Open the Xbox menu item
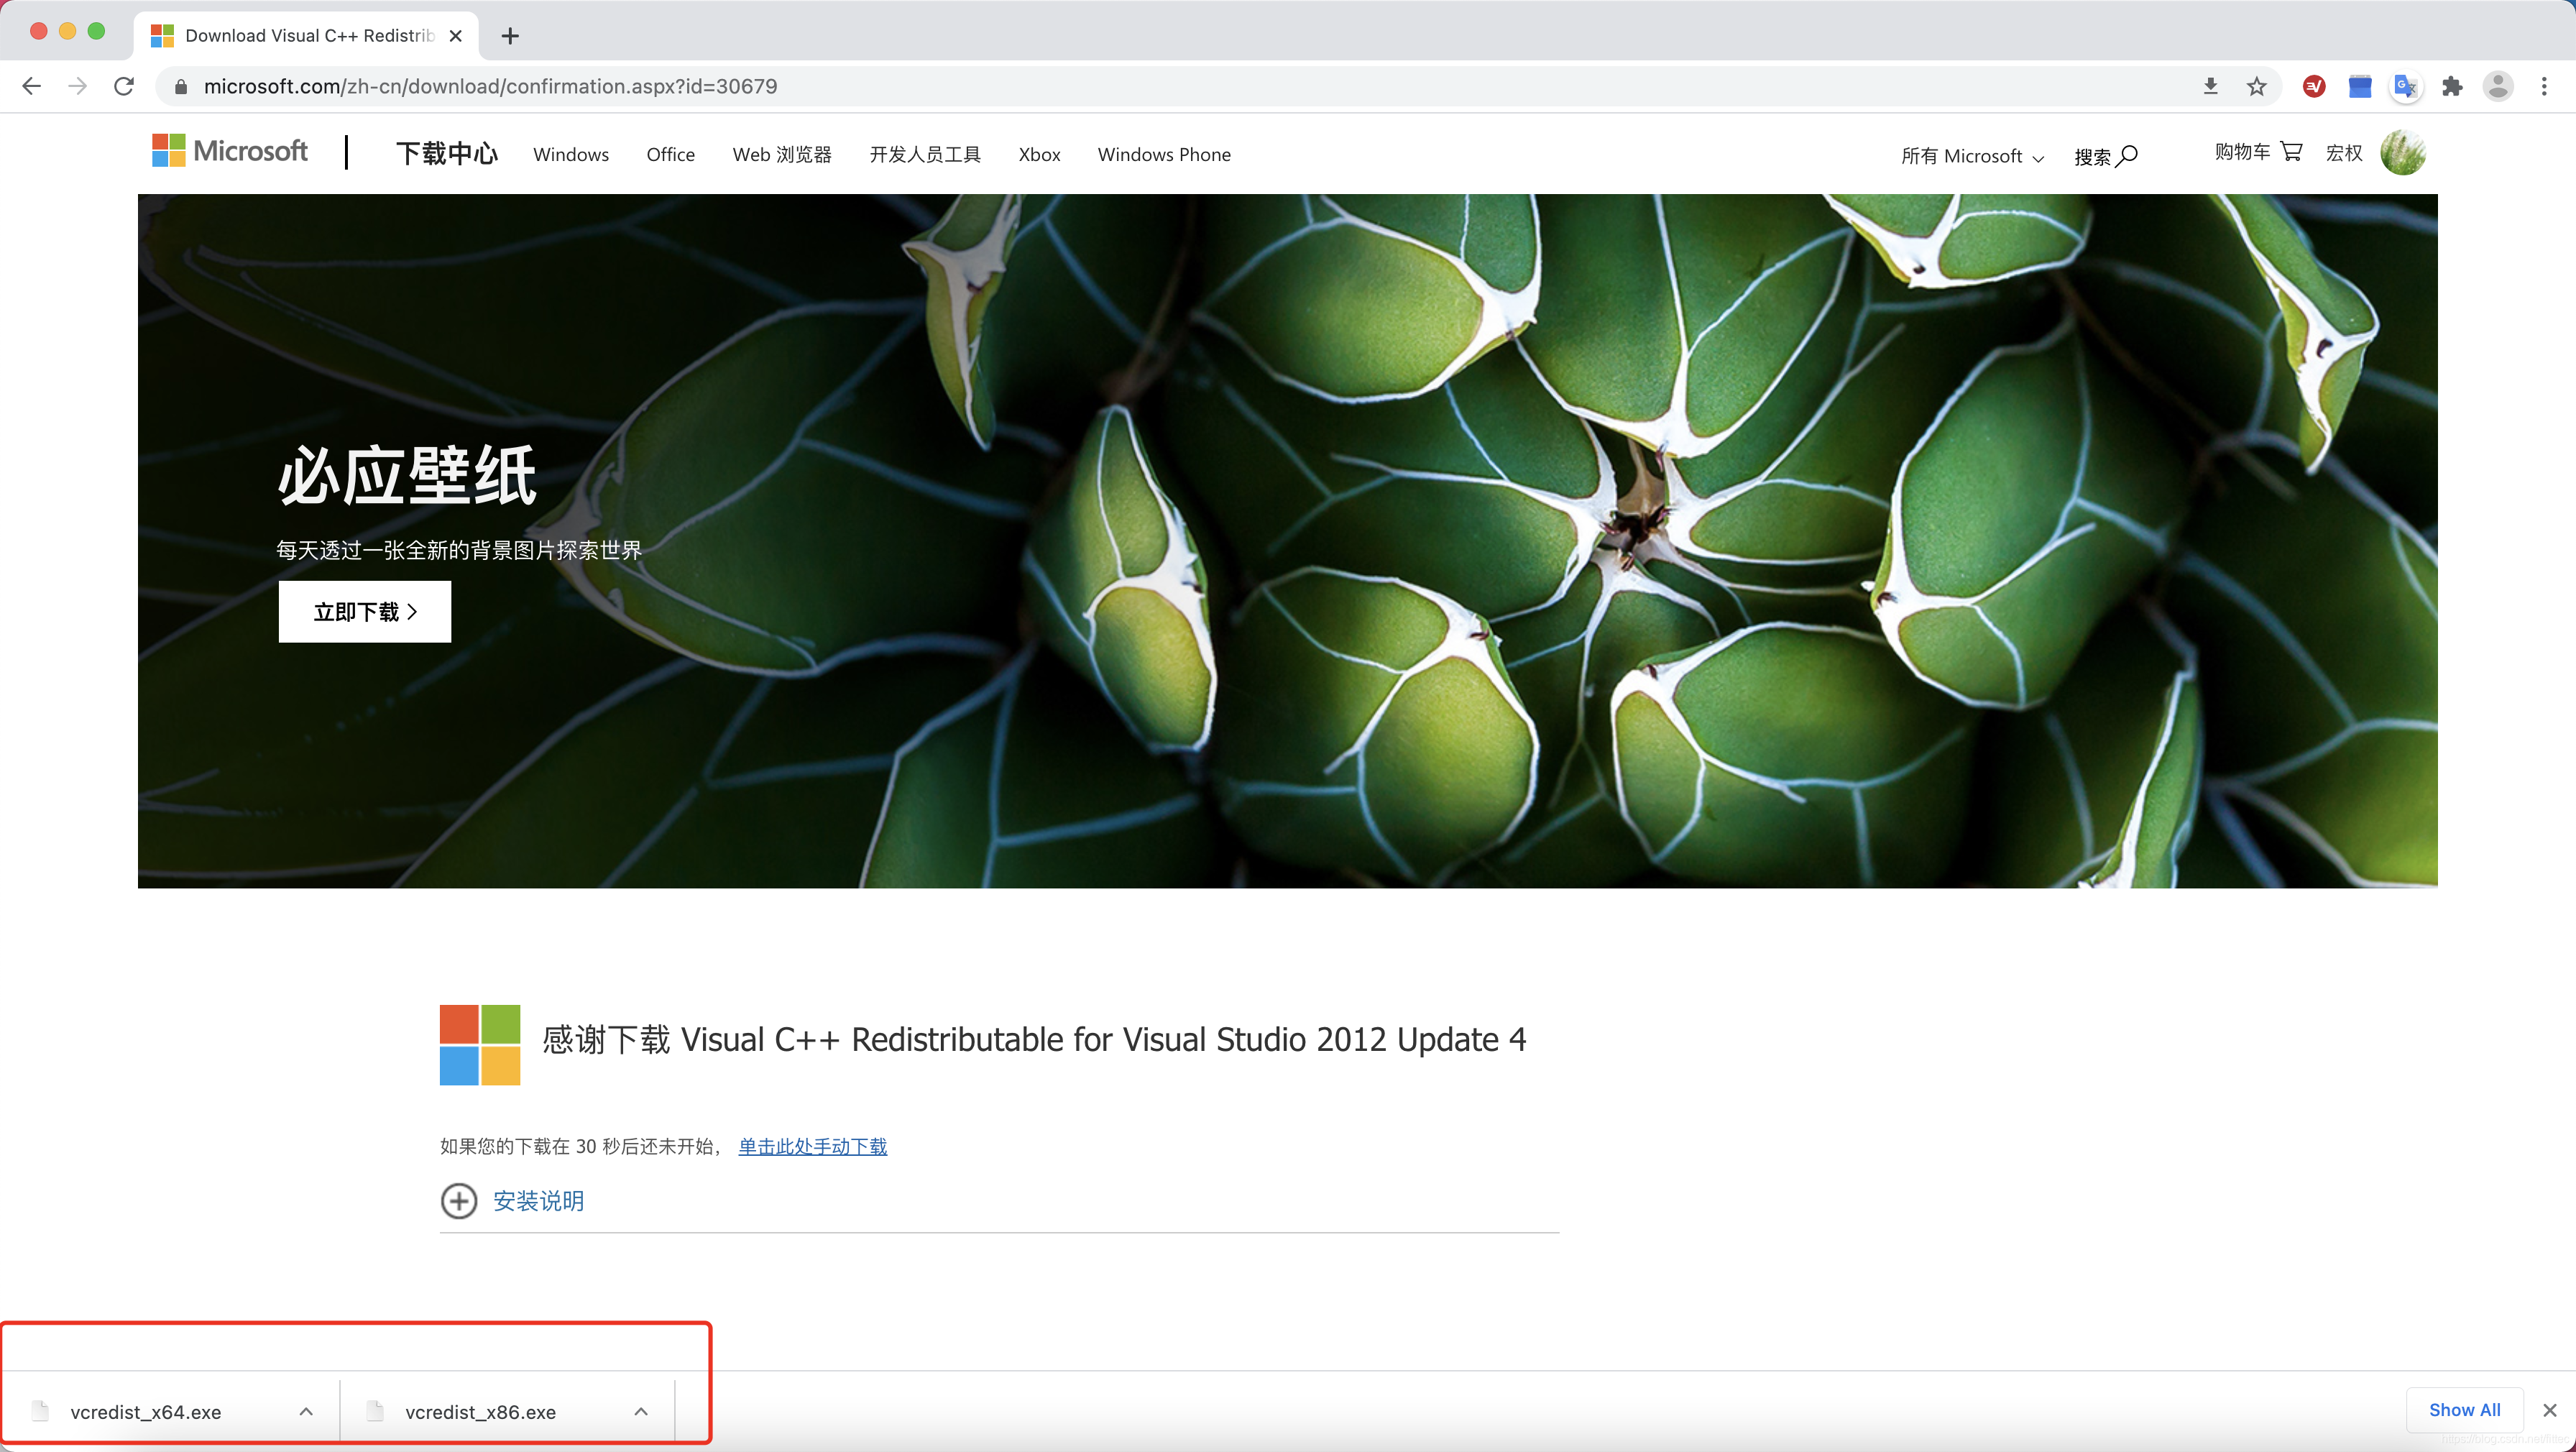This screenshot has height=1452, width=2576. coord(1040,155)
